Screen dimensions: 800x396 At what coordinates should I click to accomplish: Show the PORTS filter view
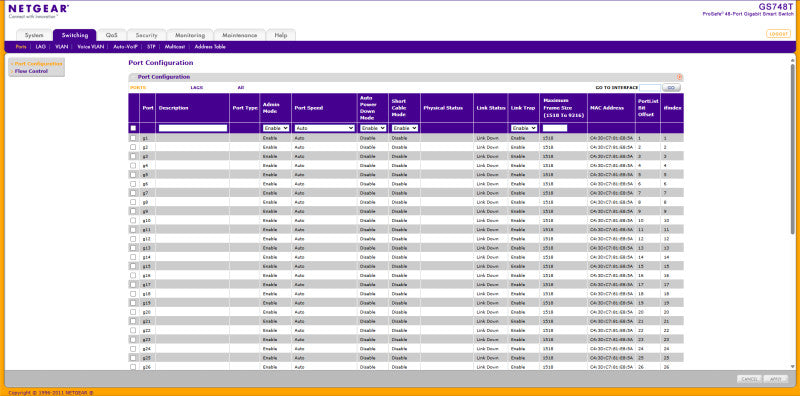[138, 88]
